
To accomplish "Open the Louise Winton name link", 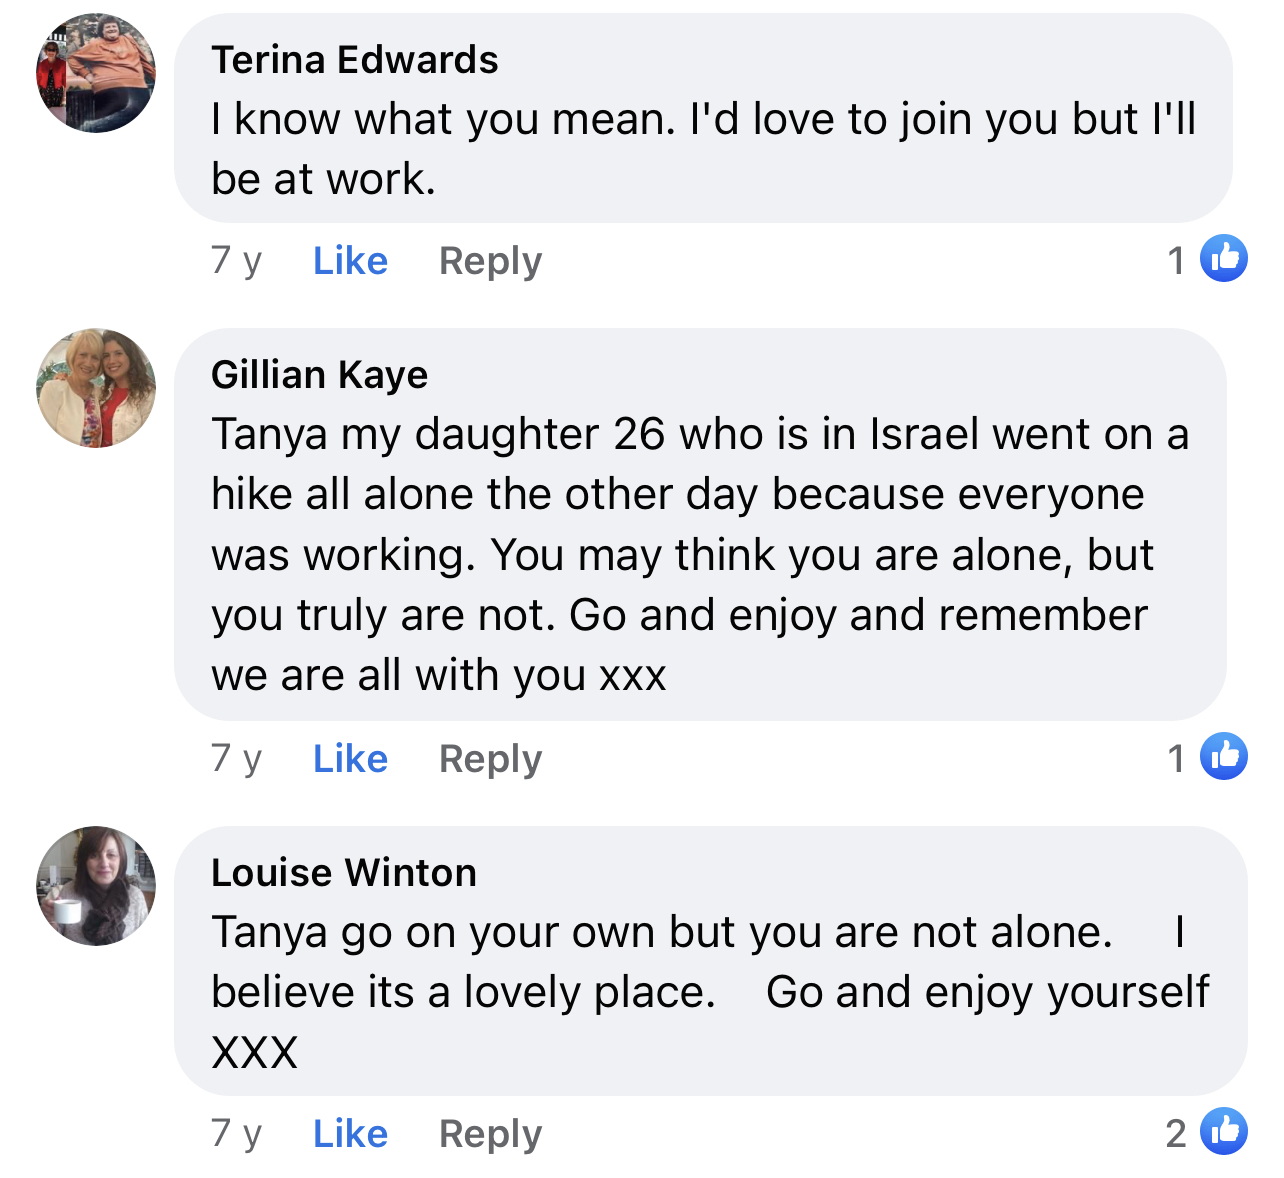I will click(x=344, y=873).
